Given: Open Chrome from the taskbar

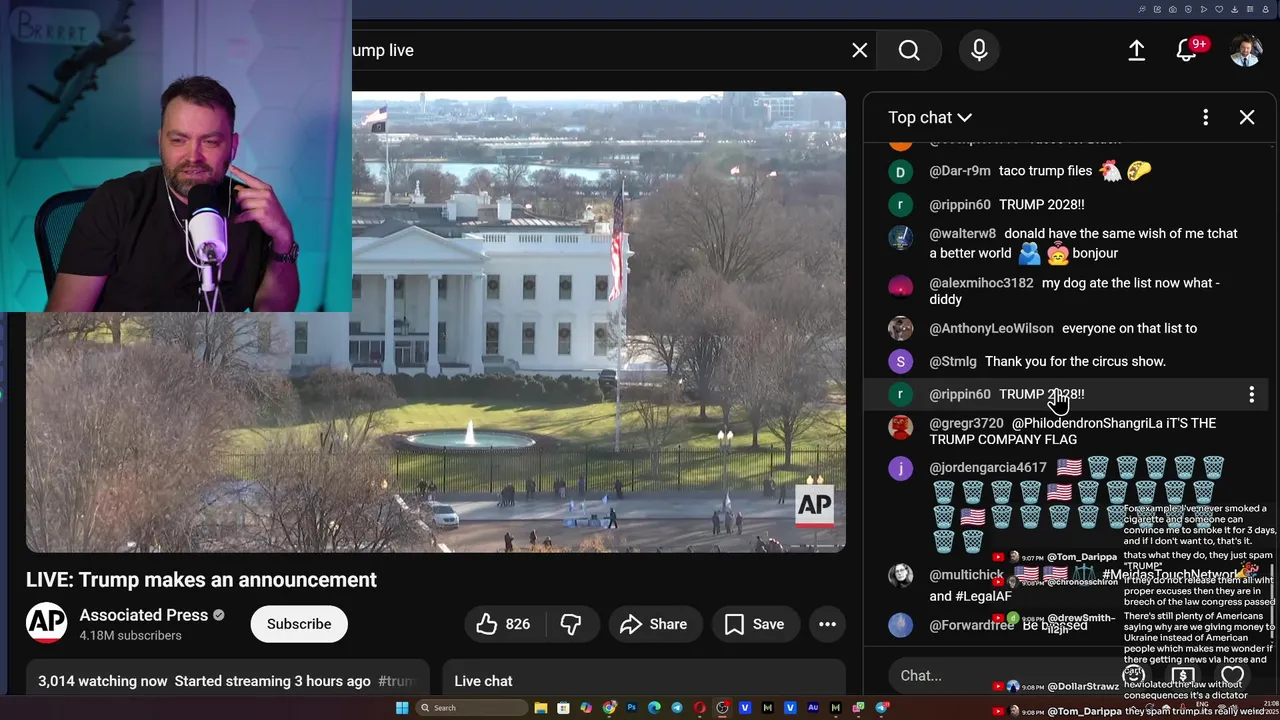Looking at the screenshot, I should pyautogui.click(x=609, y=708).
